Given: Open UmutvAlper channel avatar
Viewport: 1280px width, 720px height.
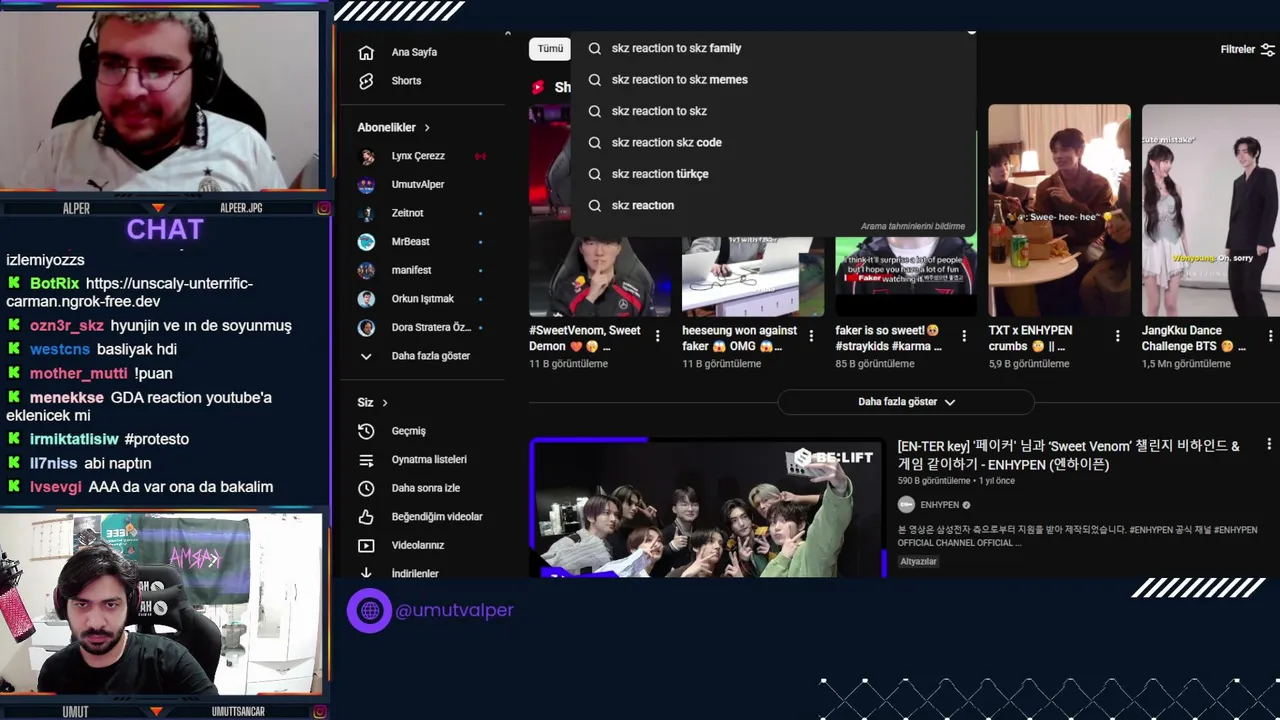Looking at the screenshot, I should [x=367, y=185].
